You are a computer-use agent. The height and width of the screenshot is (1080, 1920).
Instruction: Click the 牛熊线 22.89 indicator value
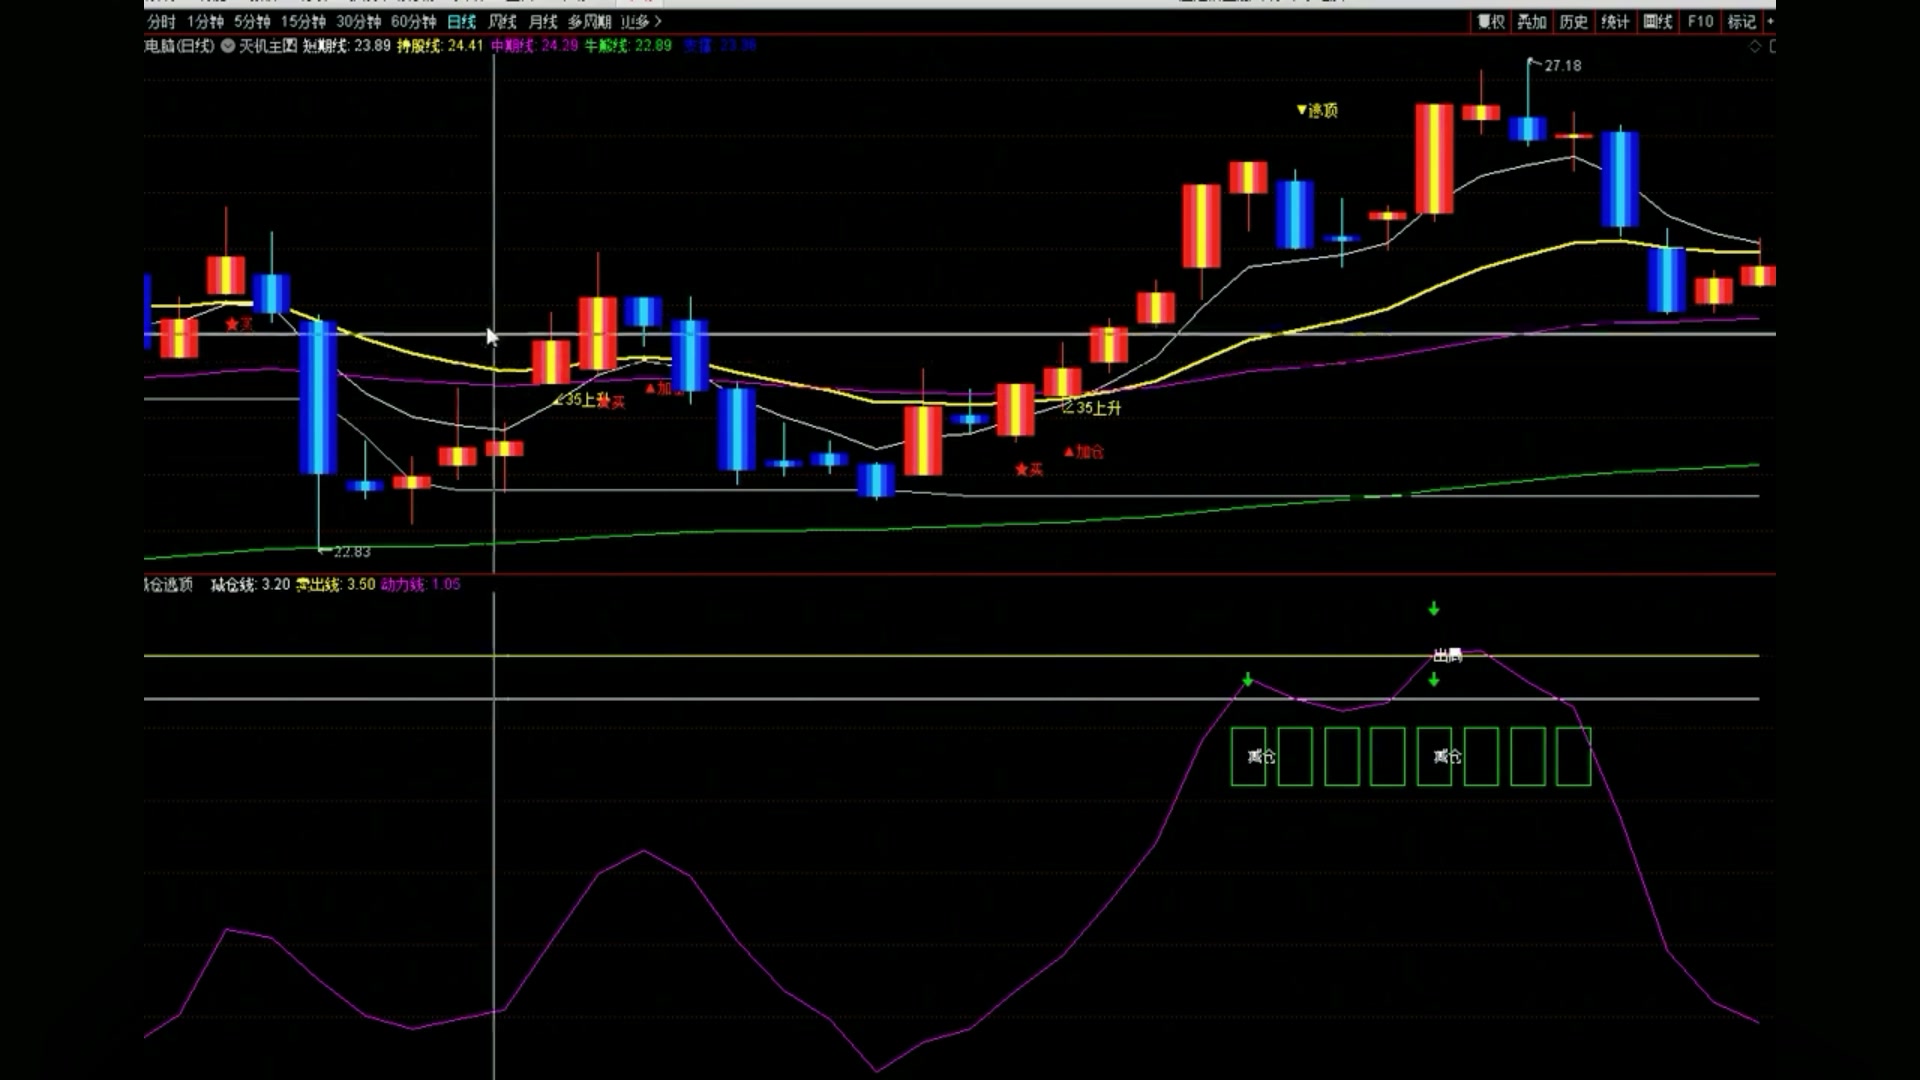click(628, 45)
